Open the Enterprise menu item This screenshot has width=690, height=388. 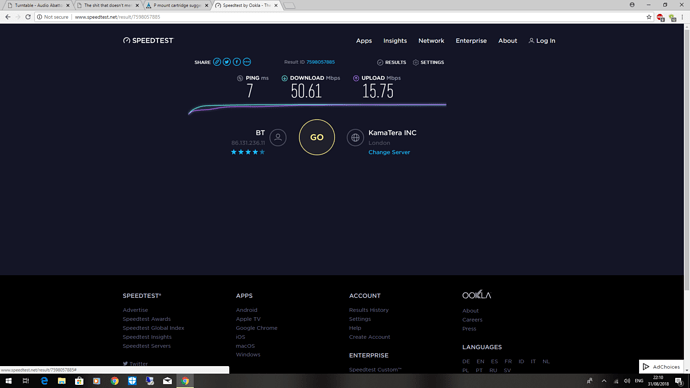pos(471,40)
